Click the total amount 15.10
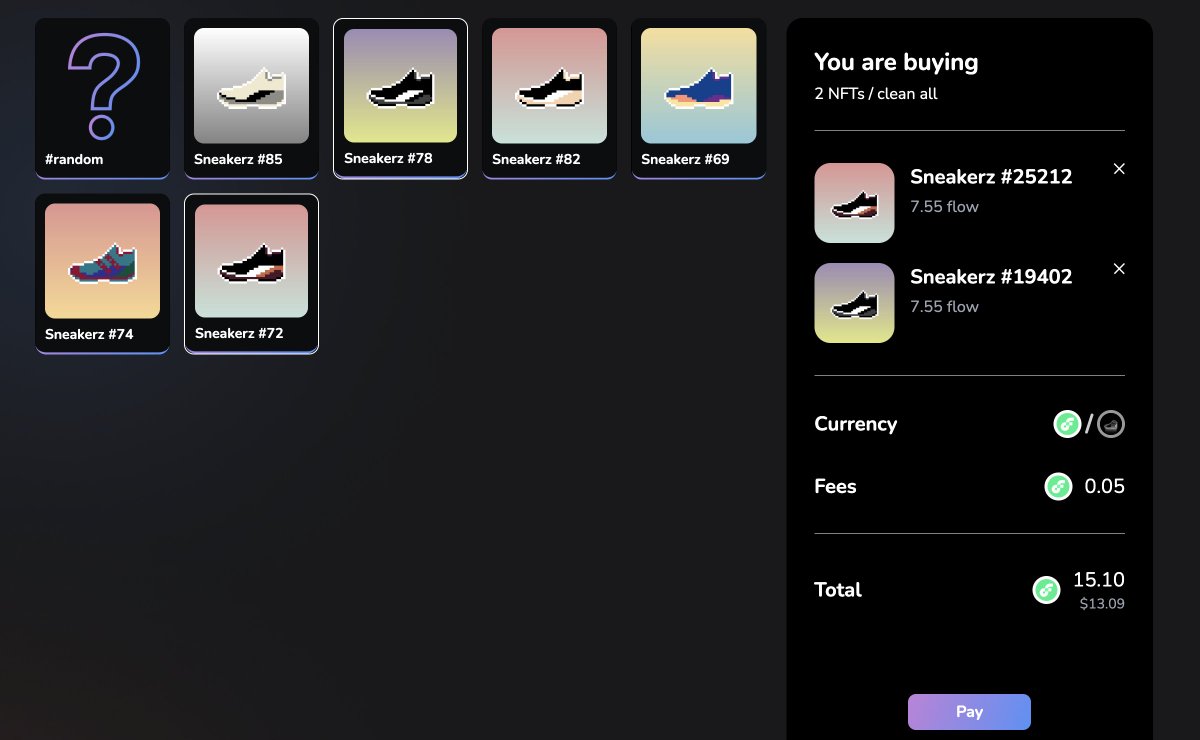 click(1098, 579)
